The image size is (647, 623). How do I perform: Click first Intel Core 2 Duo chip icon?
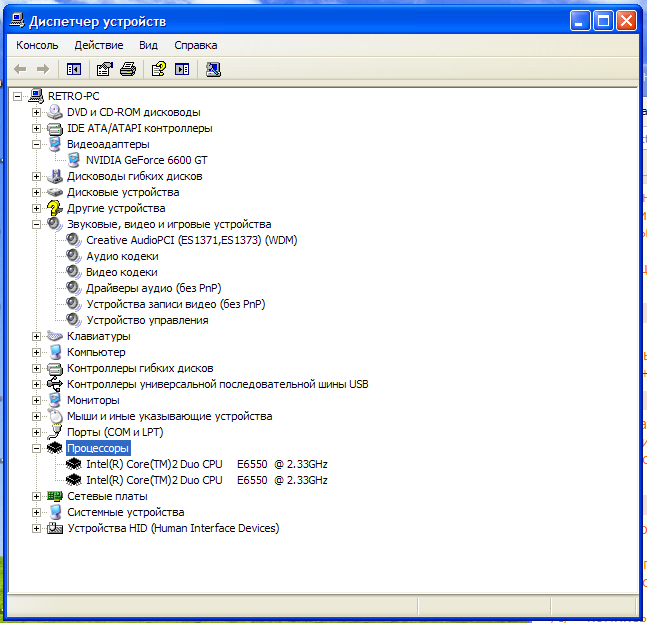pos(74,464)
